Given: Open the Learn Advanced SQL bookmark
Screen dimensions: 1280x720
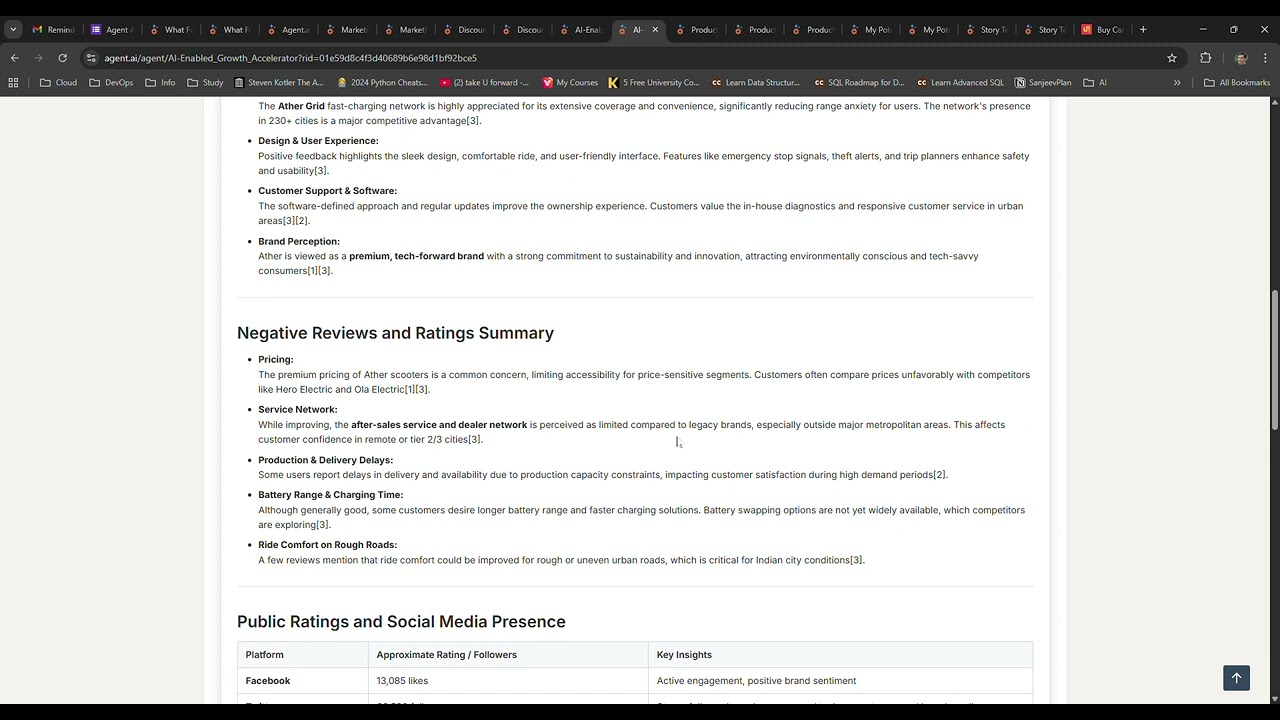Looking at the screenshot, I should point(960,82).
